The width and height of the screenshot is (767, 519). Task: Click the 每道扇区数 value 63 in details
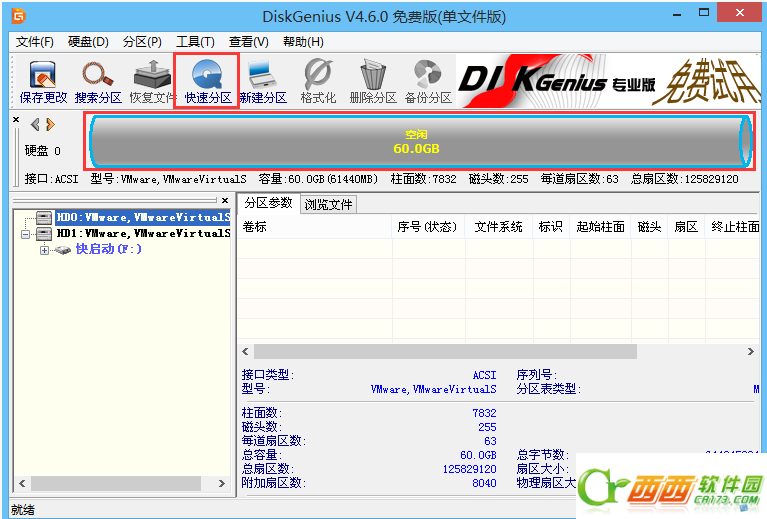tap(491, 441)
